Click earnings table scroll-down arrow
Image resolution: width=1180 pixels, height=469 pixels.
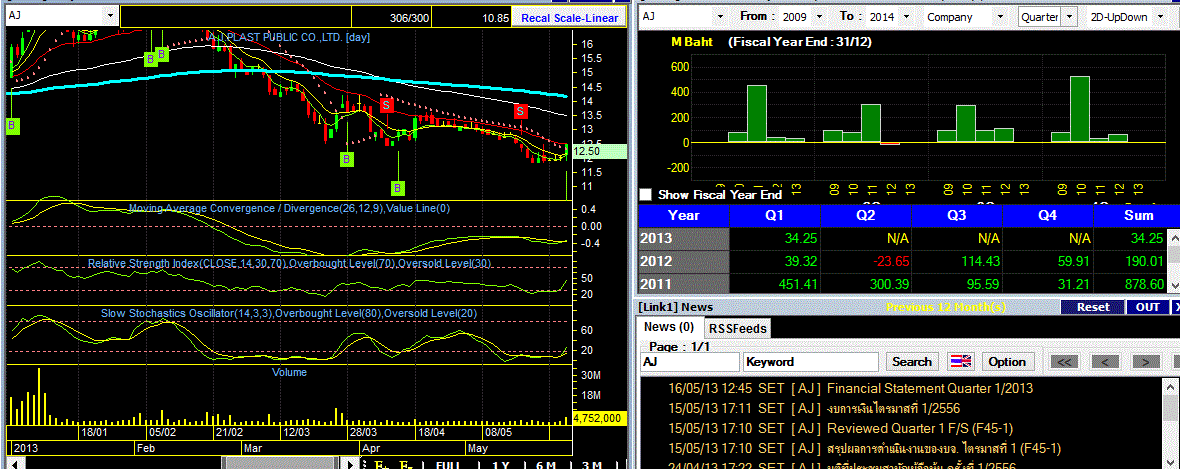(x=1173, y=285)
